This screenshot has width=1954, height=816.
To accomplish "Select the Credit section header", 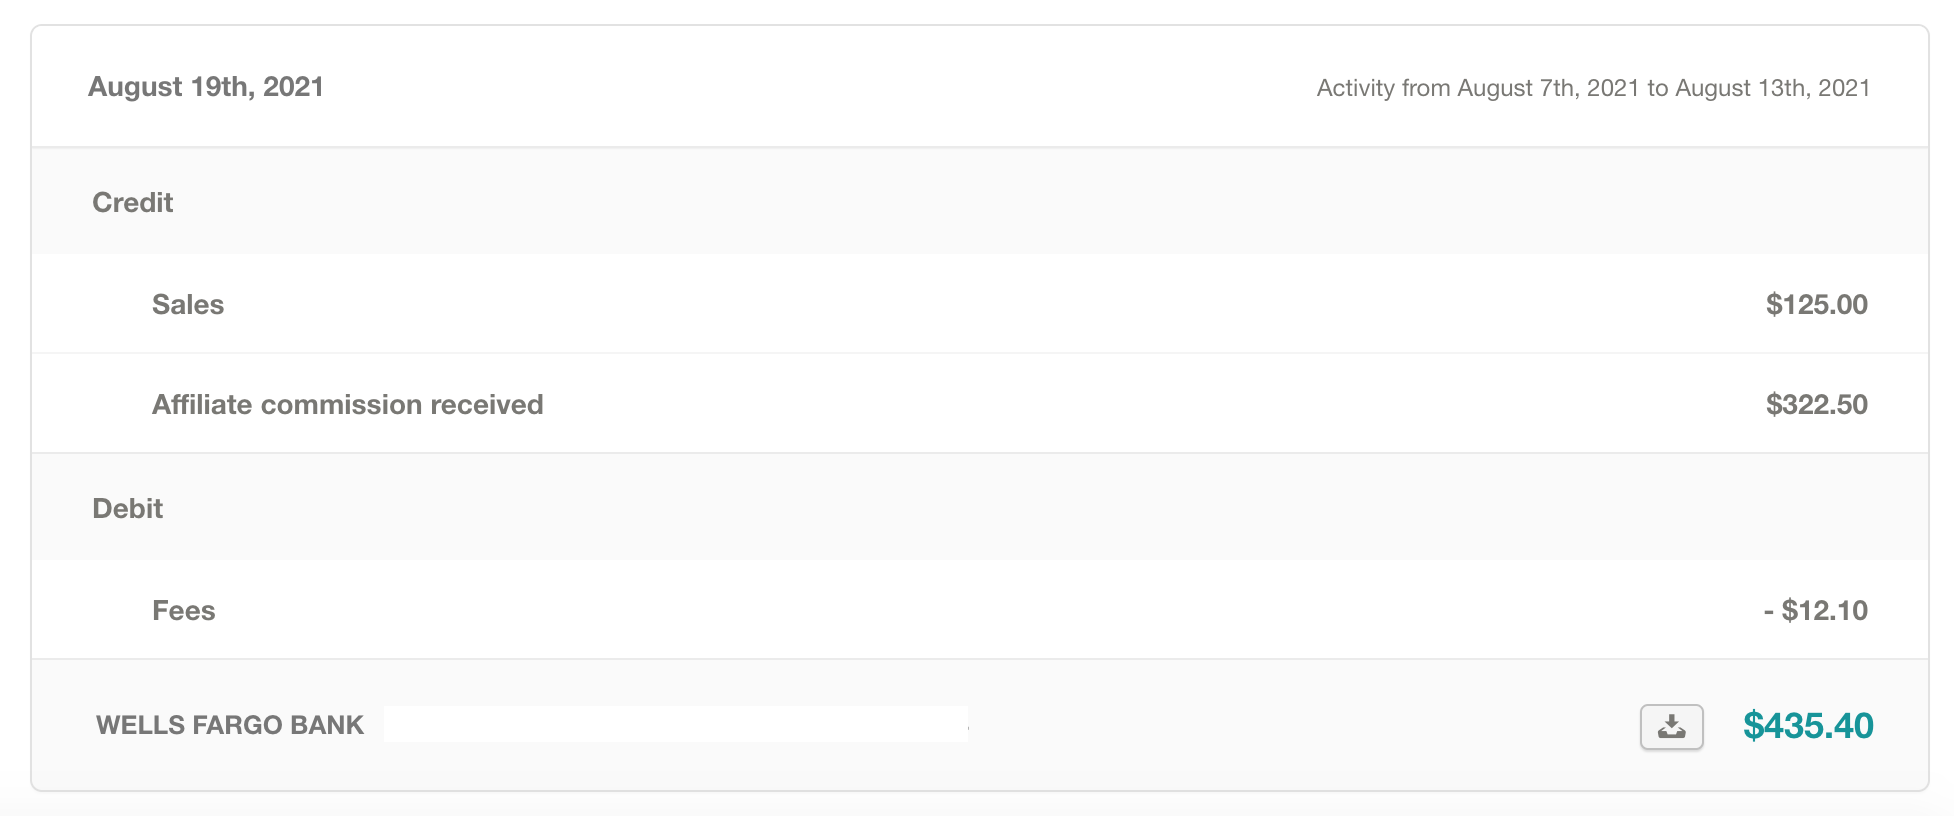I will 132,203.
